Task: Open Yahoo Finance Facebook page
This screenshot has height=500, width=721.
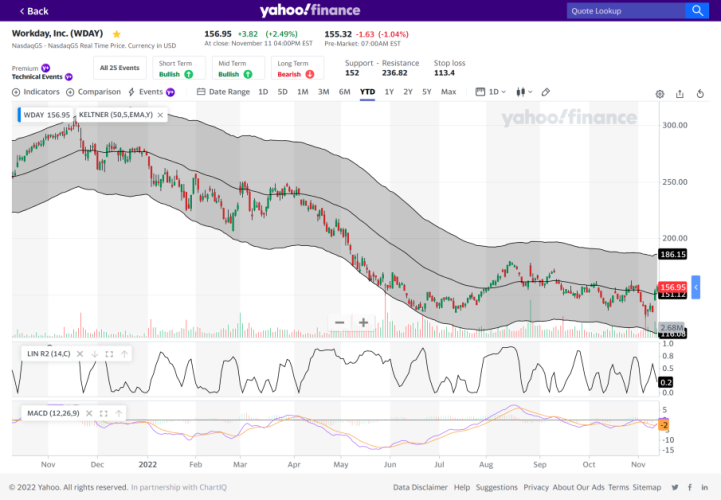Action: (x=690, y=487)
